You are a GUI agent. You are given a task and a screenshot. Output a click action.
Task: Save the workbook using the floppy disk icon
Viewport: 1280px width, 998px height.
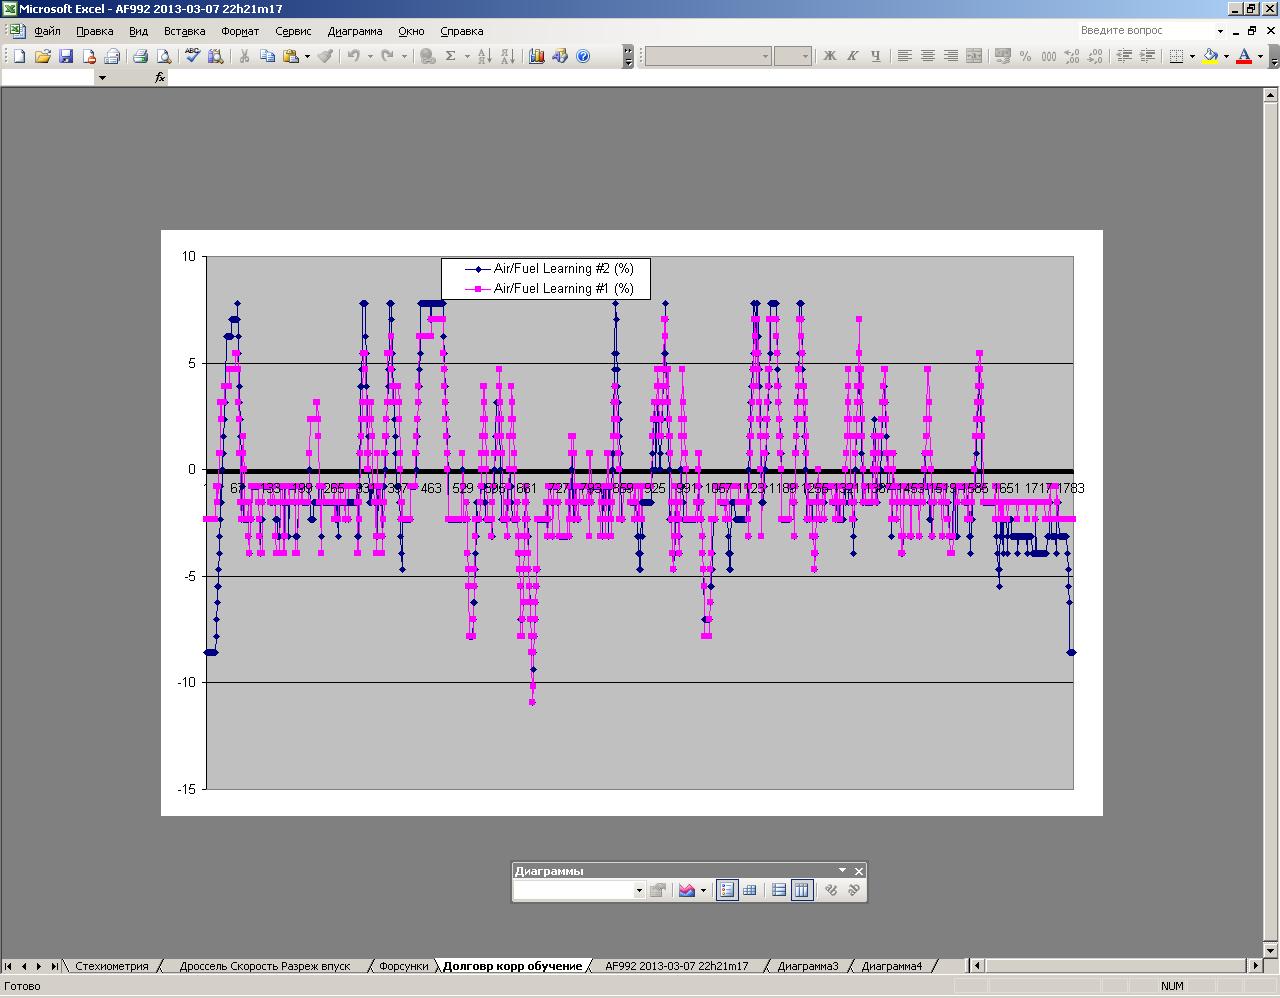pyautogui.click(x=66, y=56)
